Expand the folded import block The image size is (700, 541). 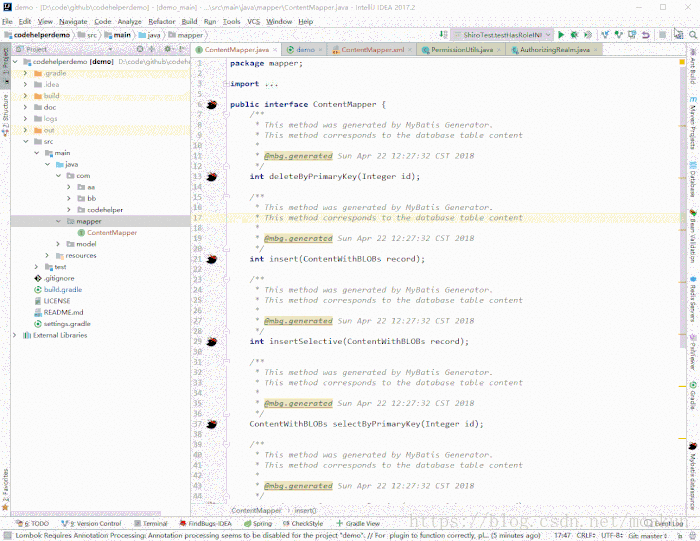coord(226,84)
